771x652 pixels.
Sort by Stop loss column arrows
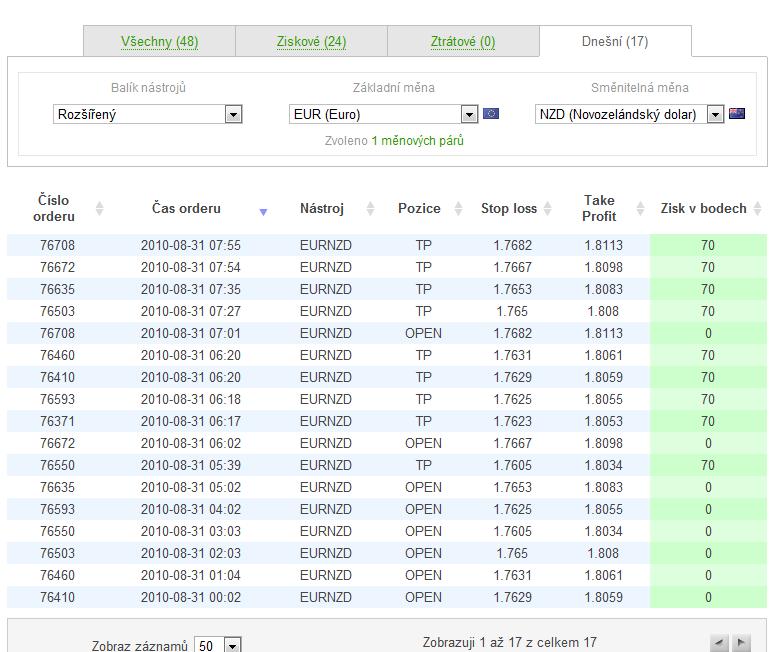click(x=547, y=208)
